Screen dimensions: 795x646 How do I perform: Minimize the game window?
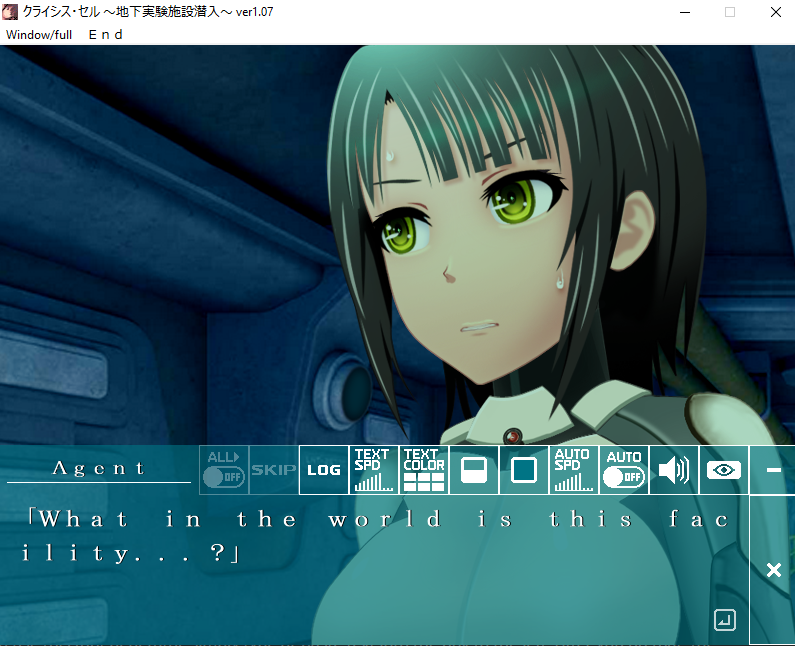coord(685,12)
